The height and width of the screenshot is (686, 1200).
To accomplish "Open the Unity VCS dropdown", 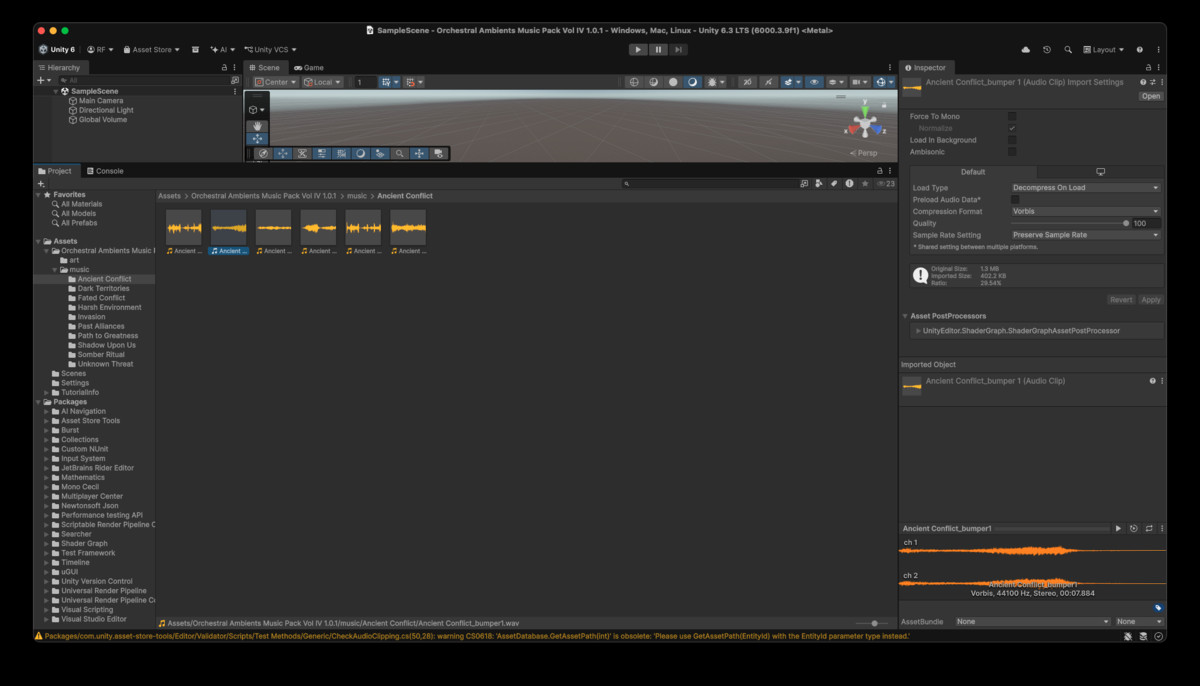I will coord(270,49).
